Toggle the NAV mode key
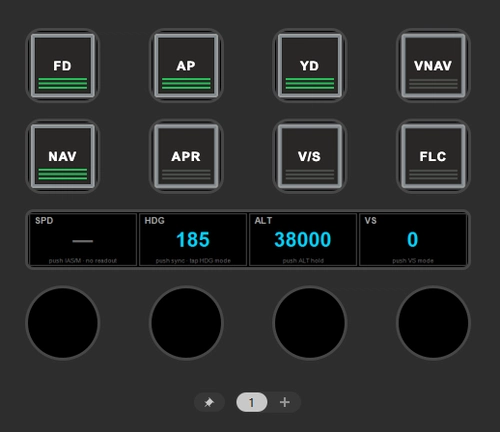 click(63, 156)
